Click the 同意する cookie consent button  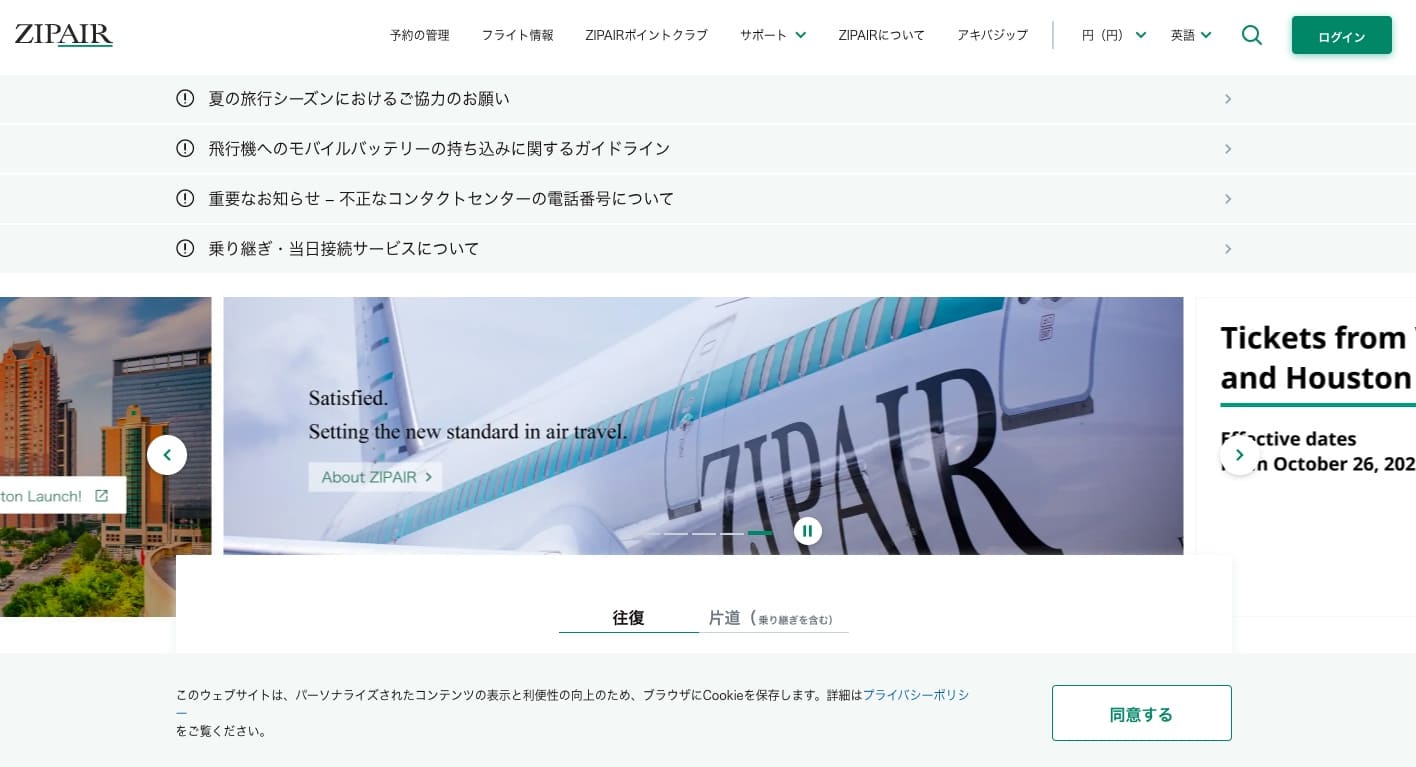tap(1141, 713)
